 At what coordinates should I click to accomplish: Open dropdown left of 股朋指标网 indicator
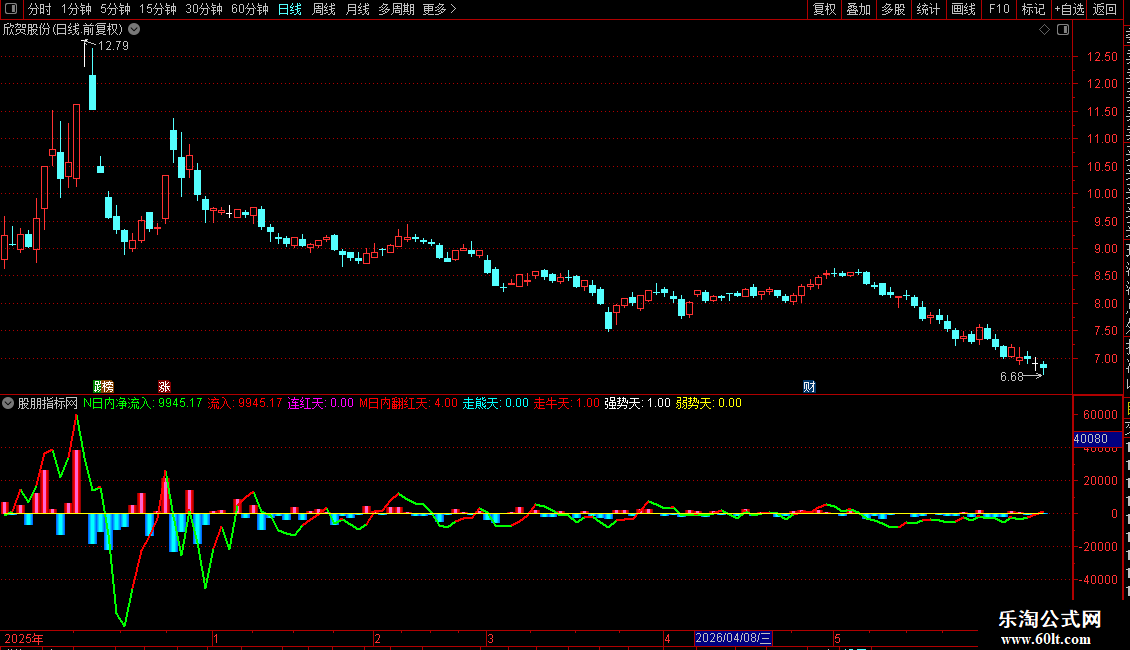8,403
